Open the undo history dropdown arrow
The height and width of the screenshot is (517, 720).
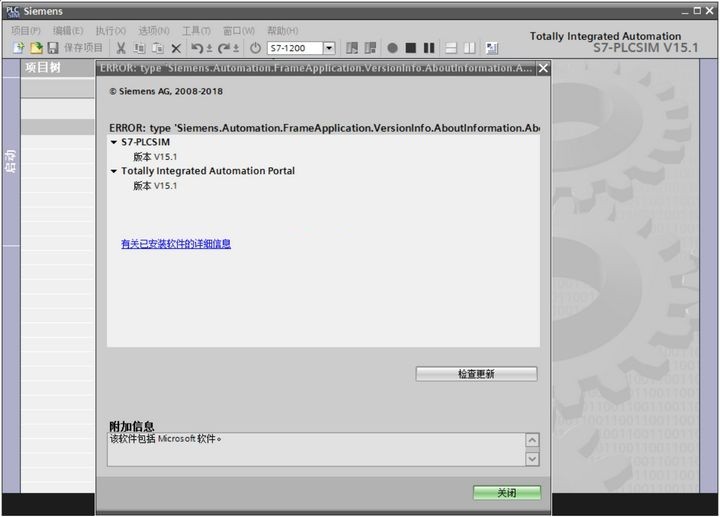click(209, 48)
